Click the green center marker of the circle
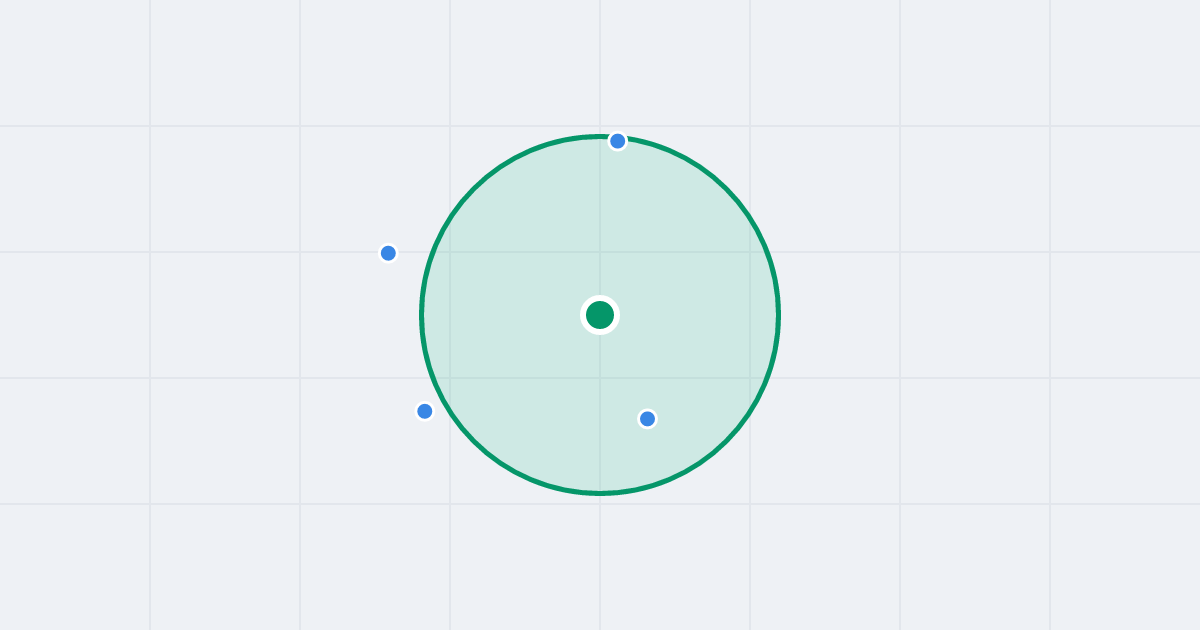The height and width of the screenshot is (630, 1200). point(600,315)
